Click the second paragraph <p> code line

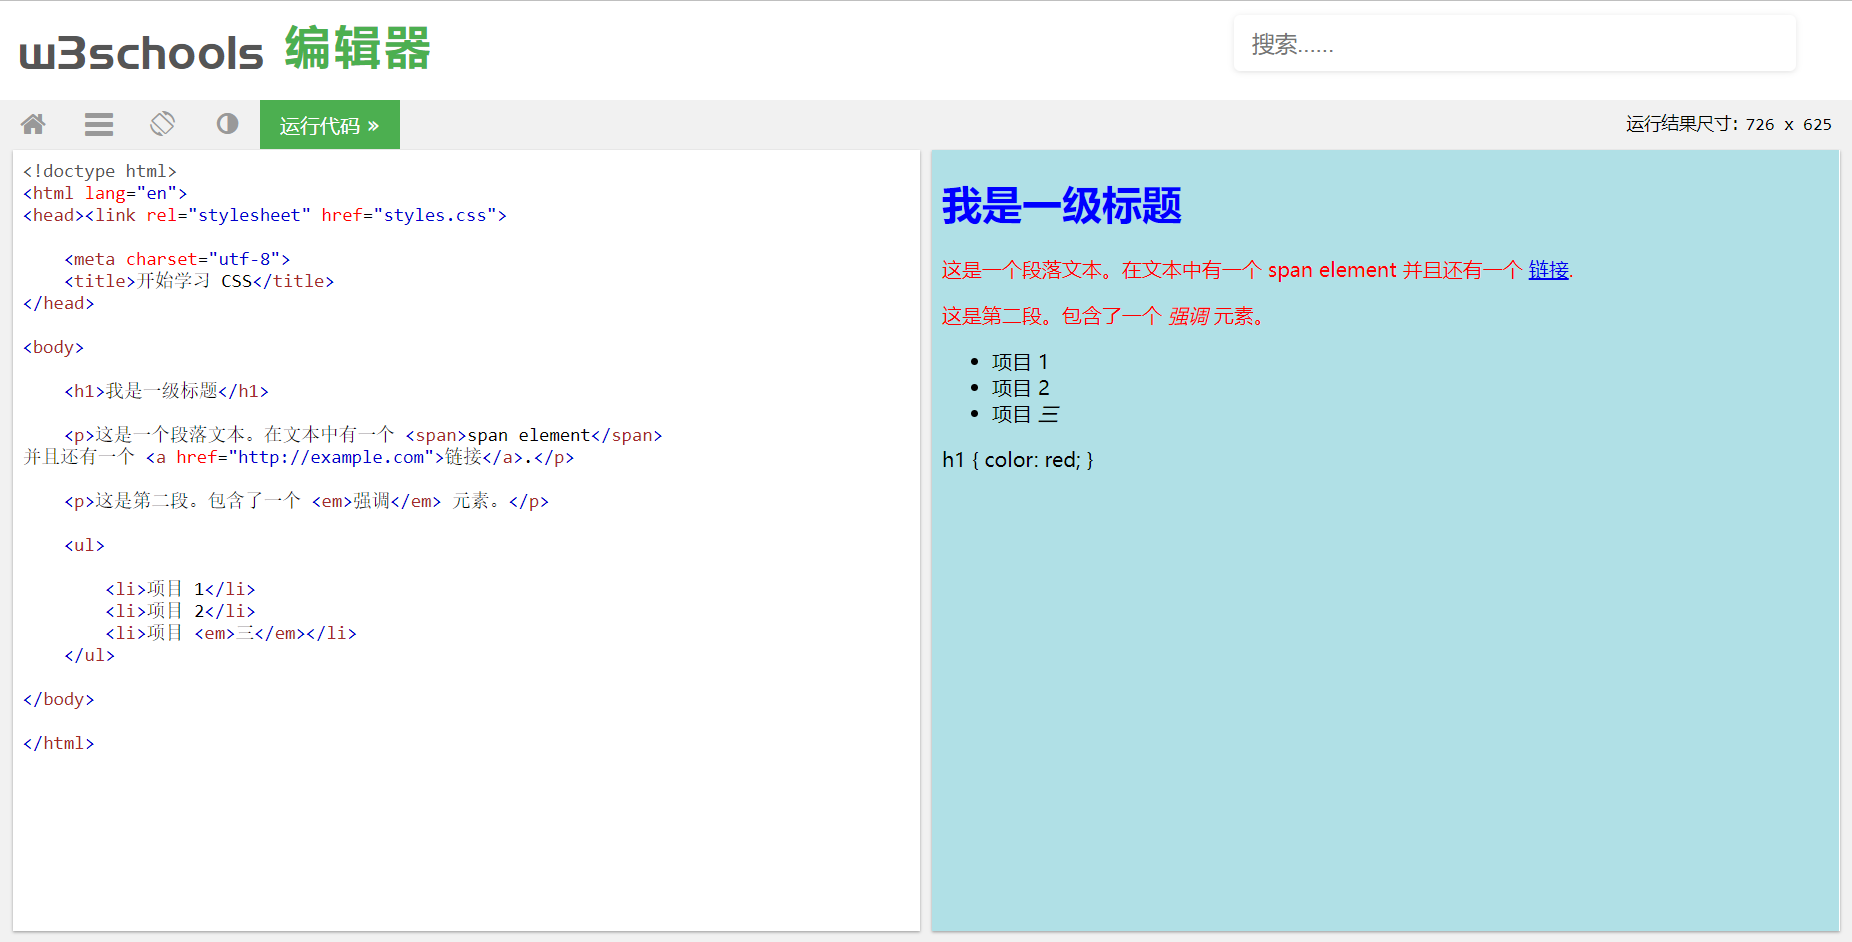tap(306, 501)
